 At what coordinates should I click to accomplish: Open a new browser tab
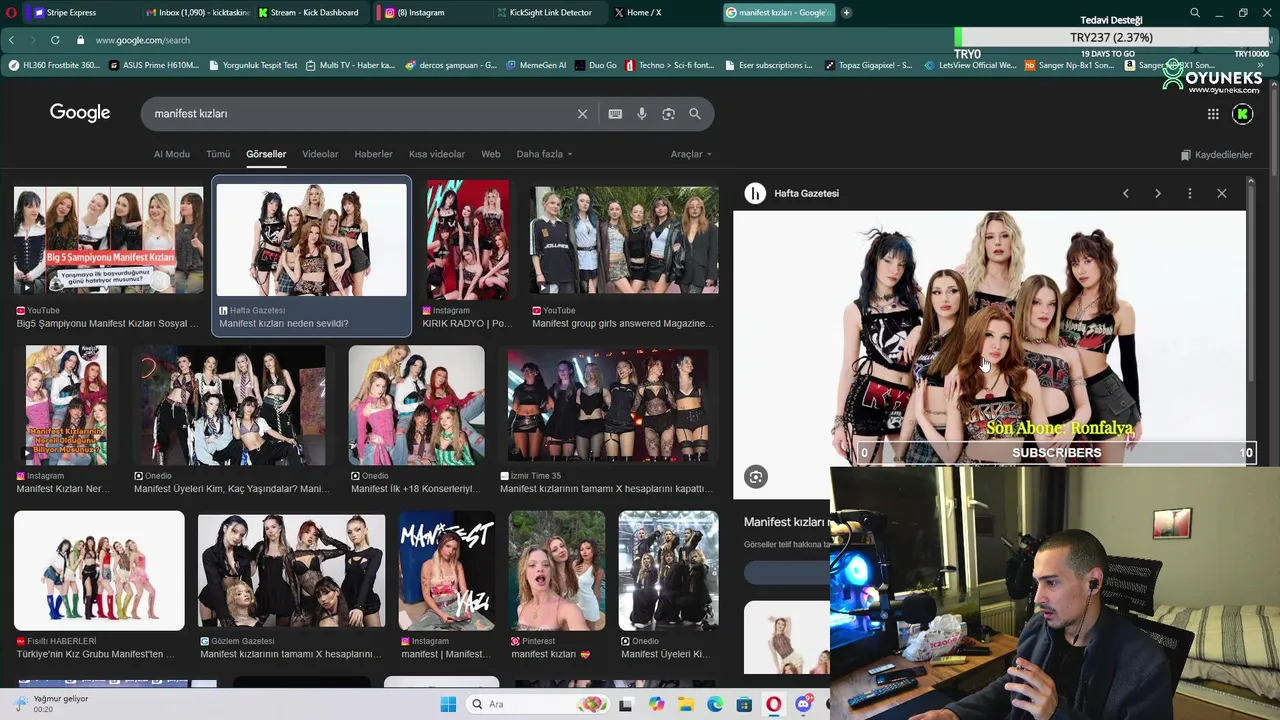(x=847, y=13)
